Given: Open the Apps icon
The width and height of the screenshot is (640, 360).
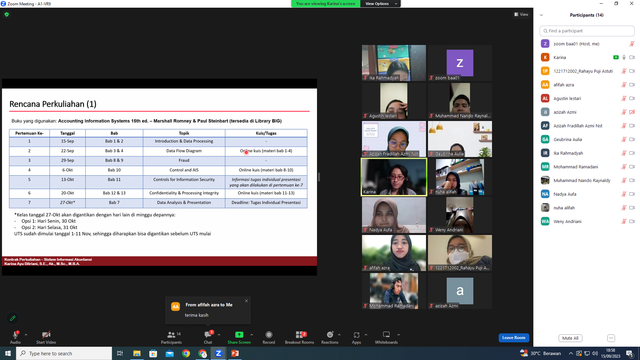Looking at the screenshot, I should tap(356, 335).
